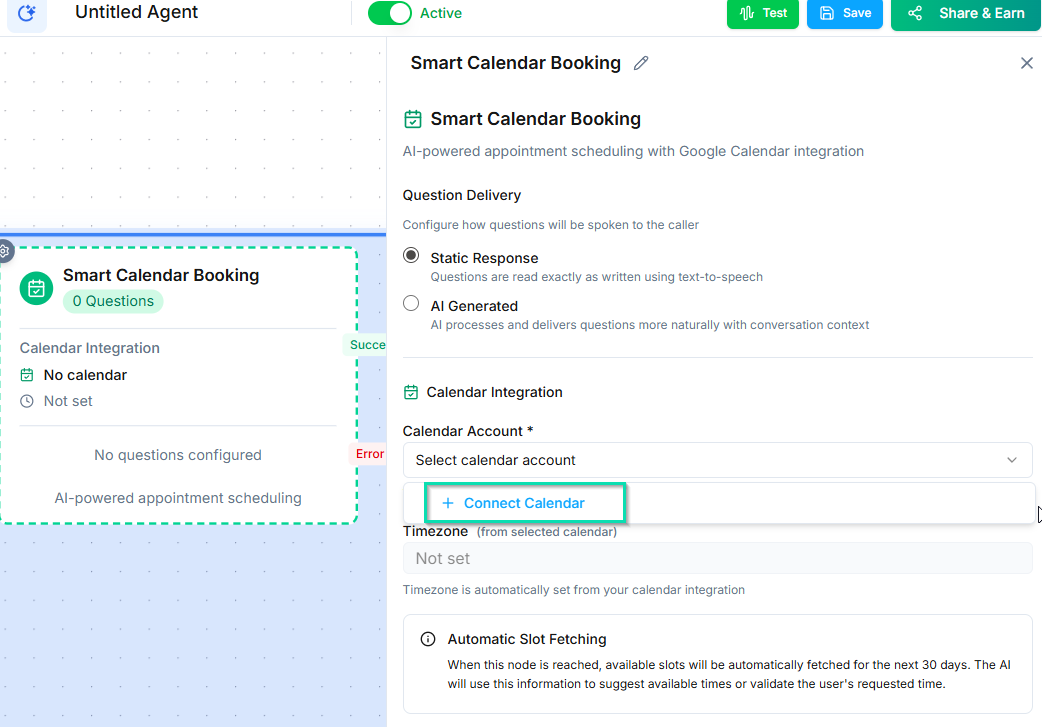Click the clock icon beside Not set
Screen dimensions: 1042x727
pyautogui.click(x=27, y=401)
